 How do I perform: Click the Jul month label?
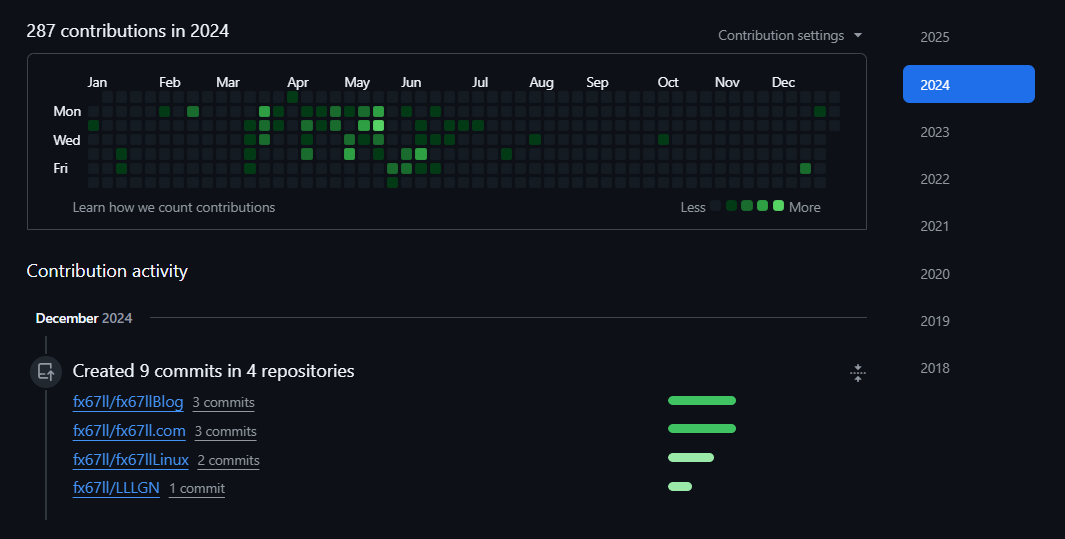click(x=480, y=82)
